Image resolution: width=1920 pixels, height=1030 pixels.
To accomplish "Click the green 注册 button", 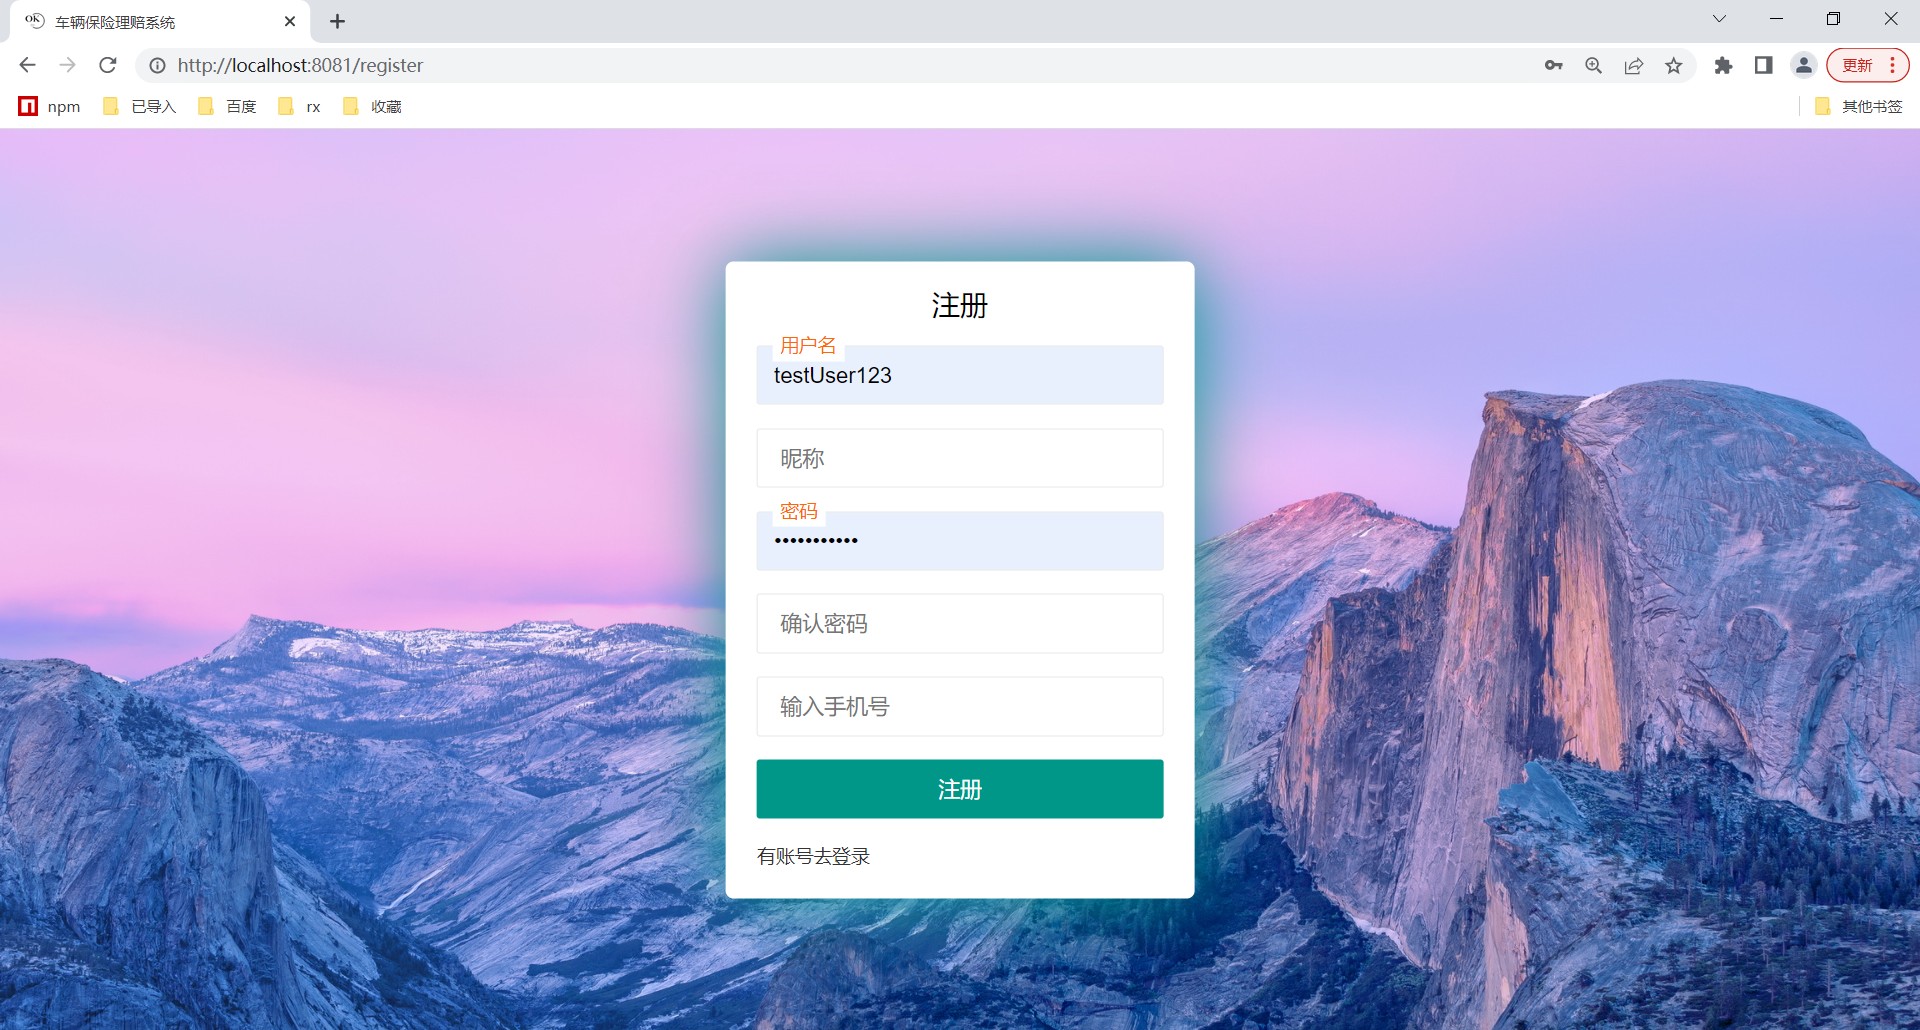I will click(x=960, y=789).
